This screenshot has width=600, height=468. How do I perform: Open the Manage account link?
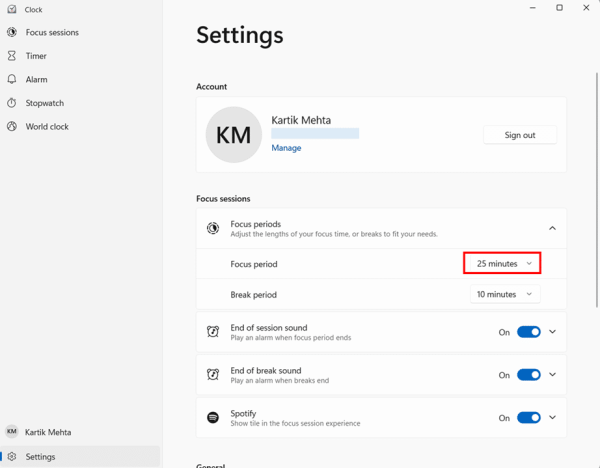point(286,148)
